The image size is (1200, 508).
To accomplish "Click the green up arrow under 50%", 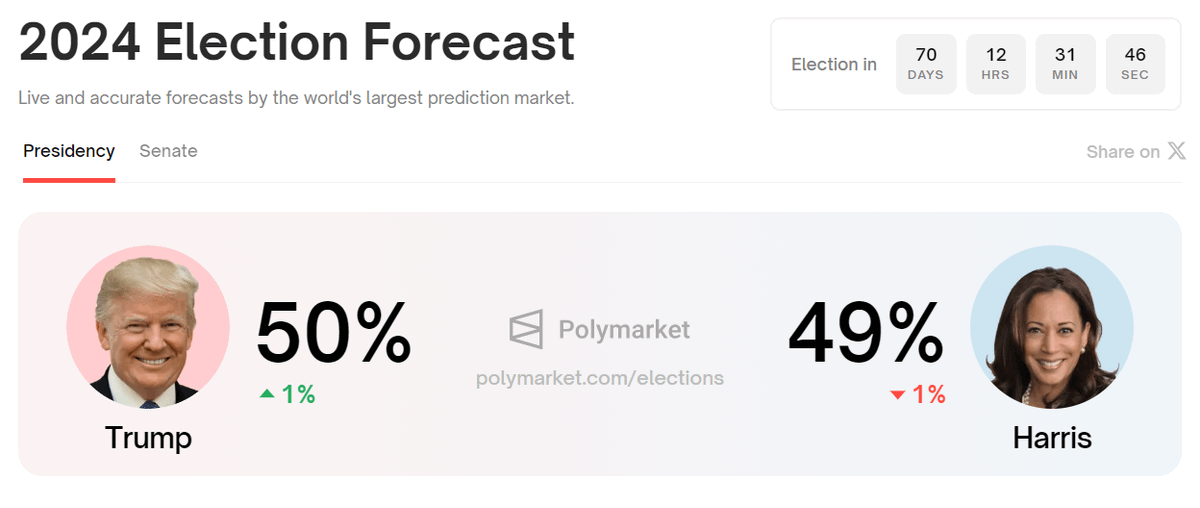I will pos(267,394).
